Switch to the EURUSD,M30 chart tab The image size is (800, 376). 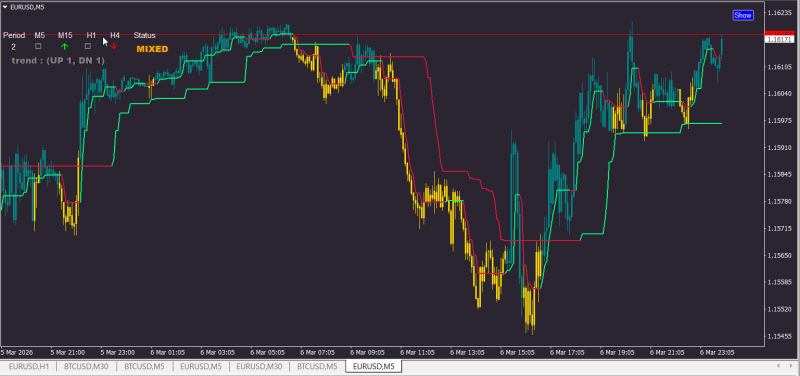tap(260, 366)
